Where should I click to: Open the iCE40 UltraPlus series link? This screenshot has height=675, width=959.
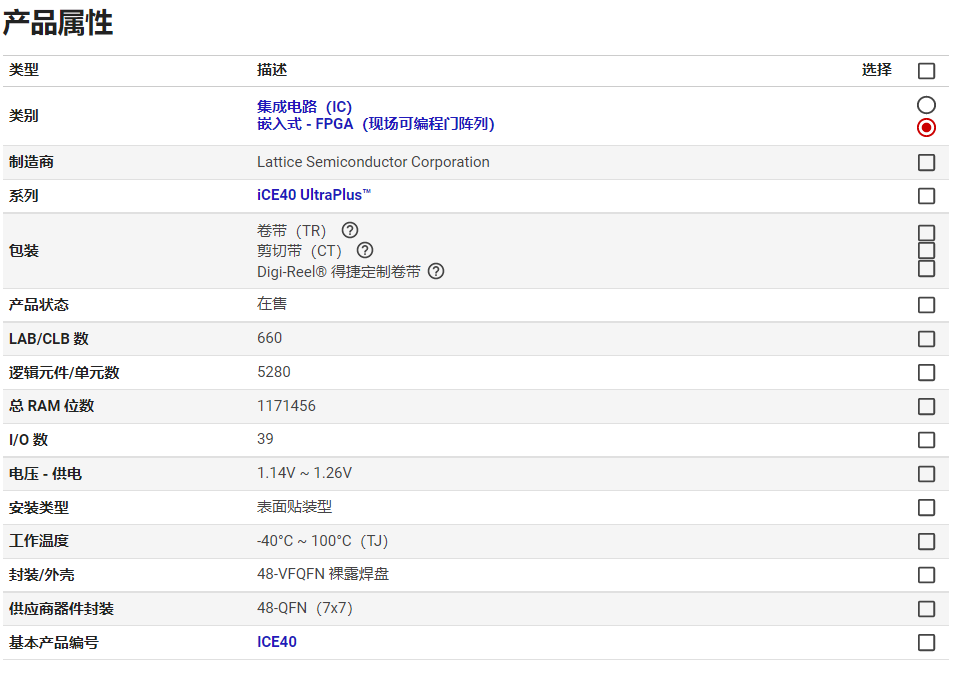point(314,195)
